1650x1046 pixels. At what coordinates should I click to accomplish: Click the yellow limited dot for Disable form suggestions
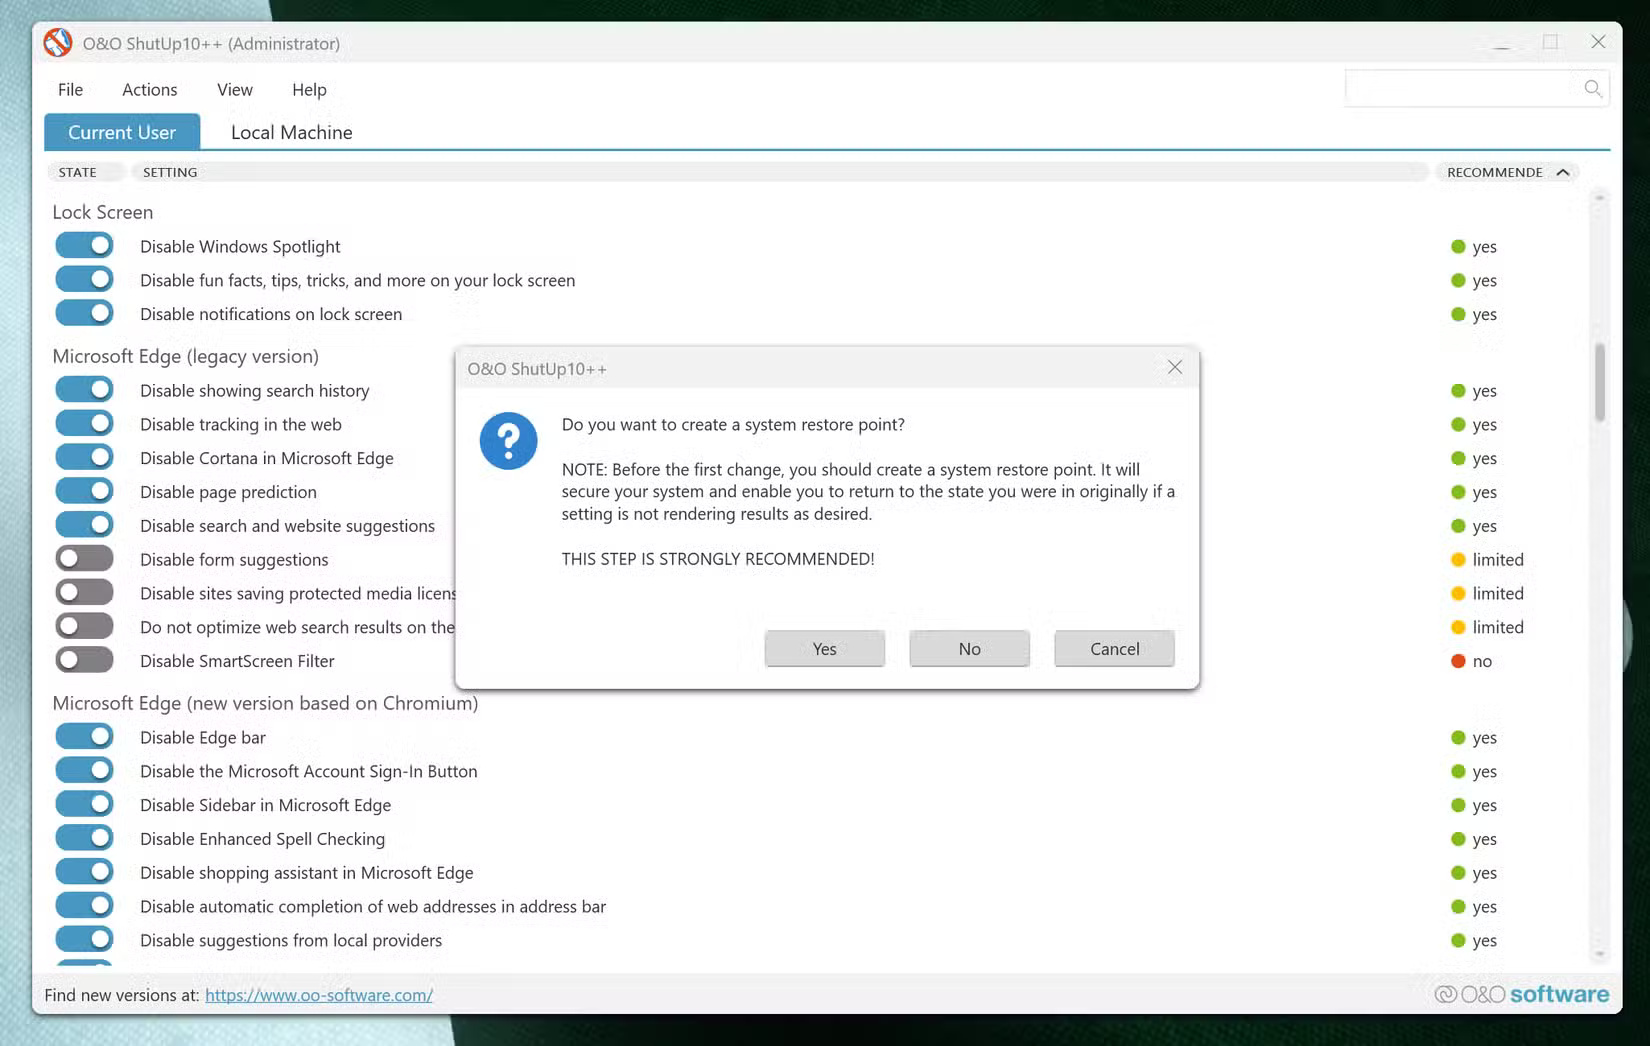pyautogui.click(x=1458, y=560)
